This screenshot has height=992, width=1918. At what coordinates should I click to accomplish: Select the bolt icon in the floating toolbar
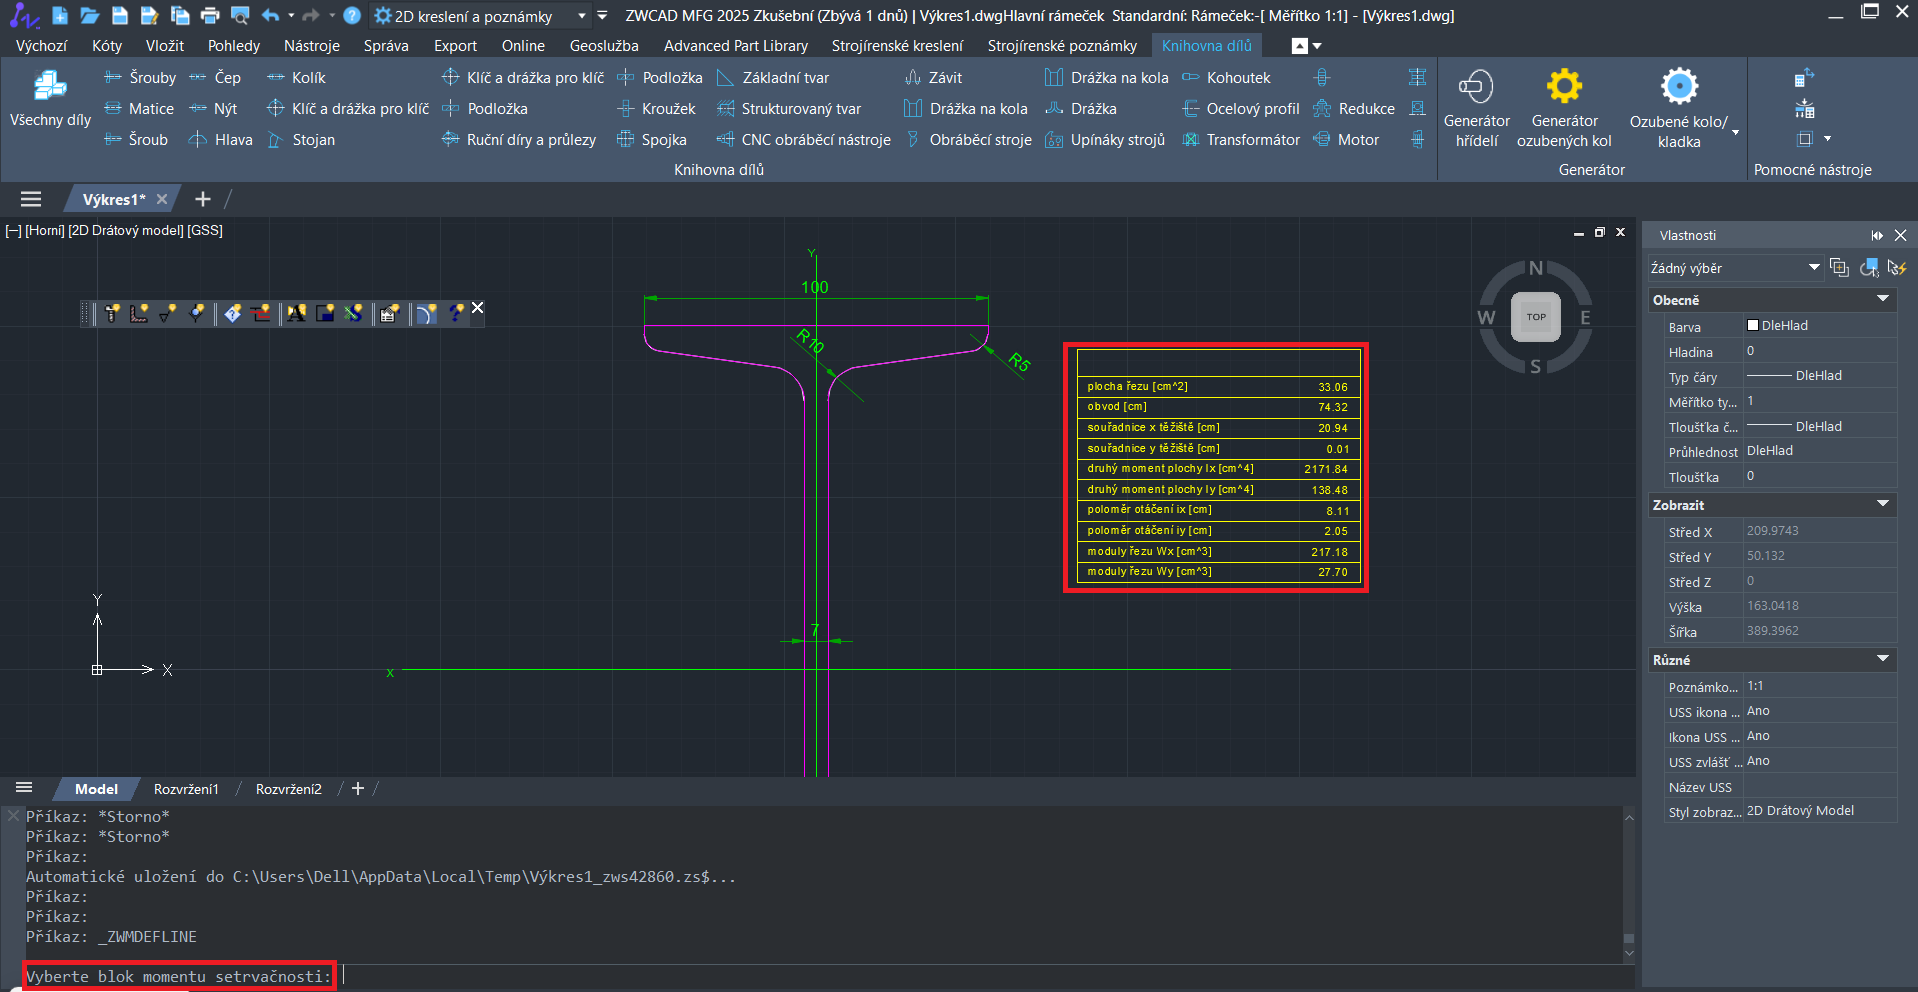(112, 313)
